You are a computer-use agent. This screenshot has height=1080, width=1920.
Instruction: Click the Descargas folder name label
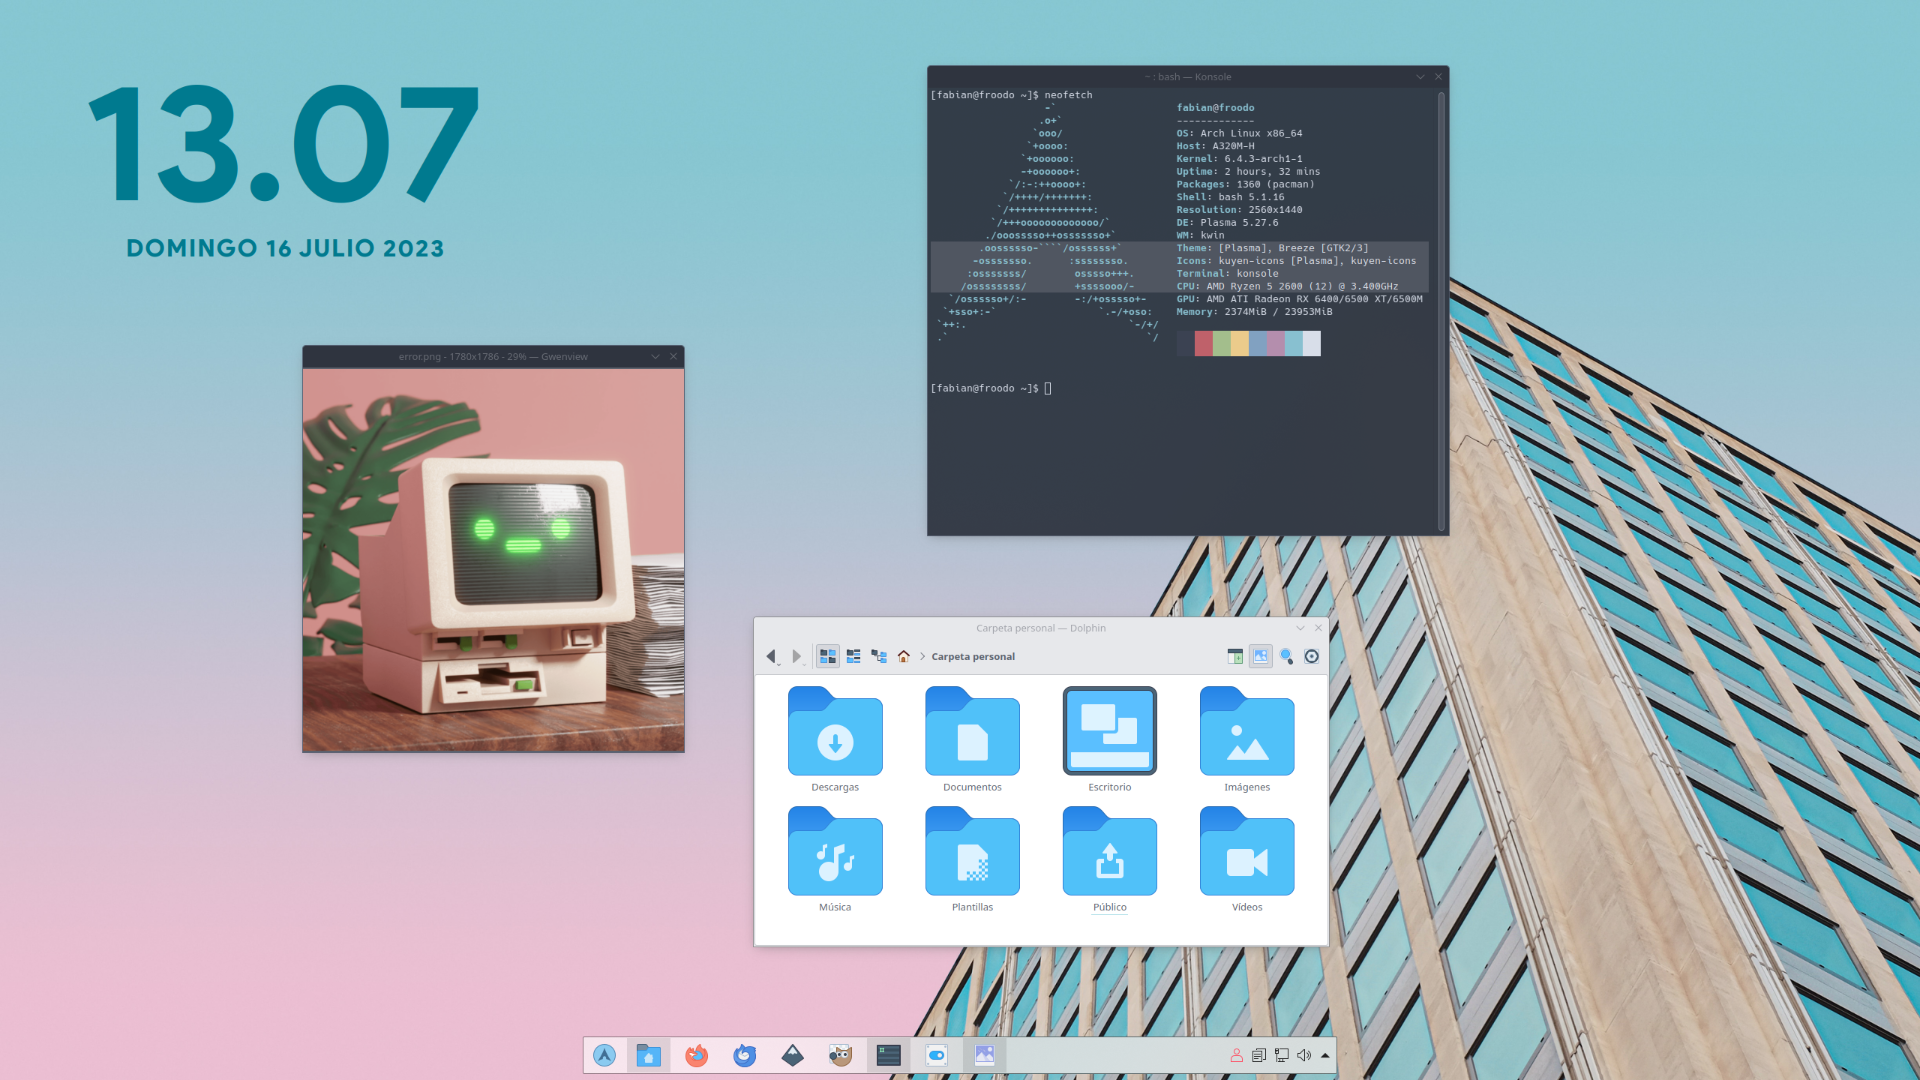[835, 787]
